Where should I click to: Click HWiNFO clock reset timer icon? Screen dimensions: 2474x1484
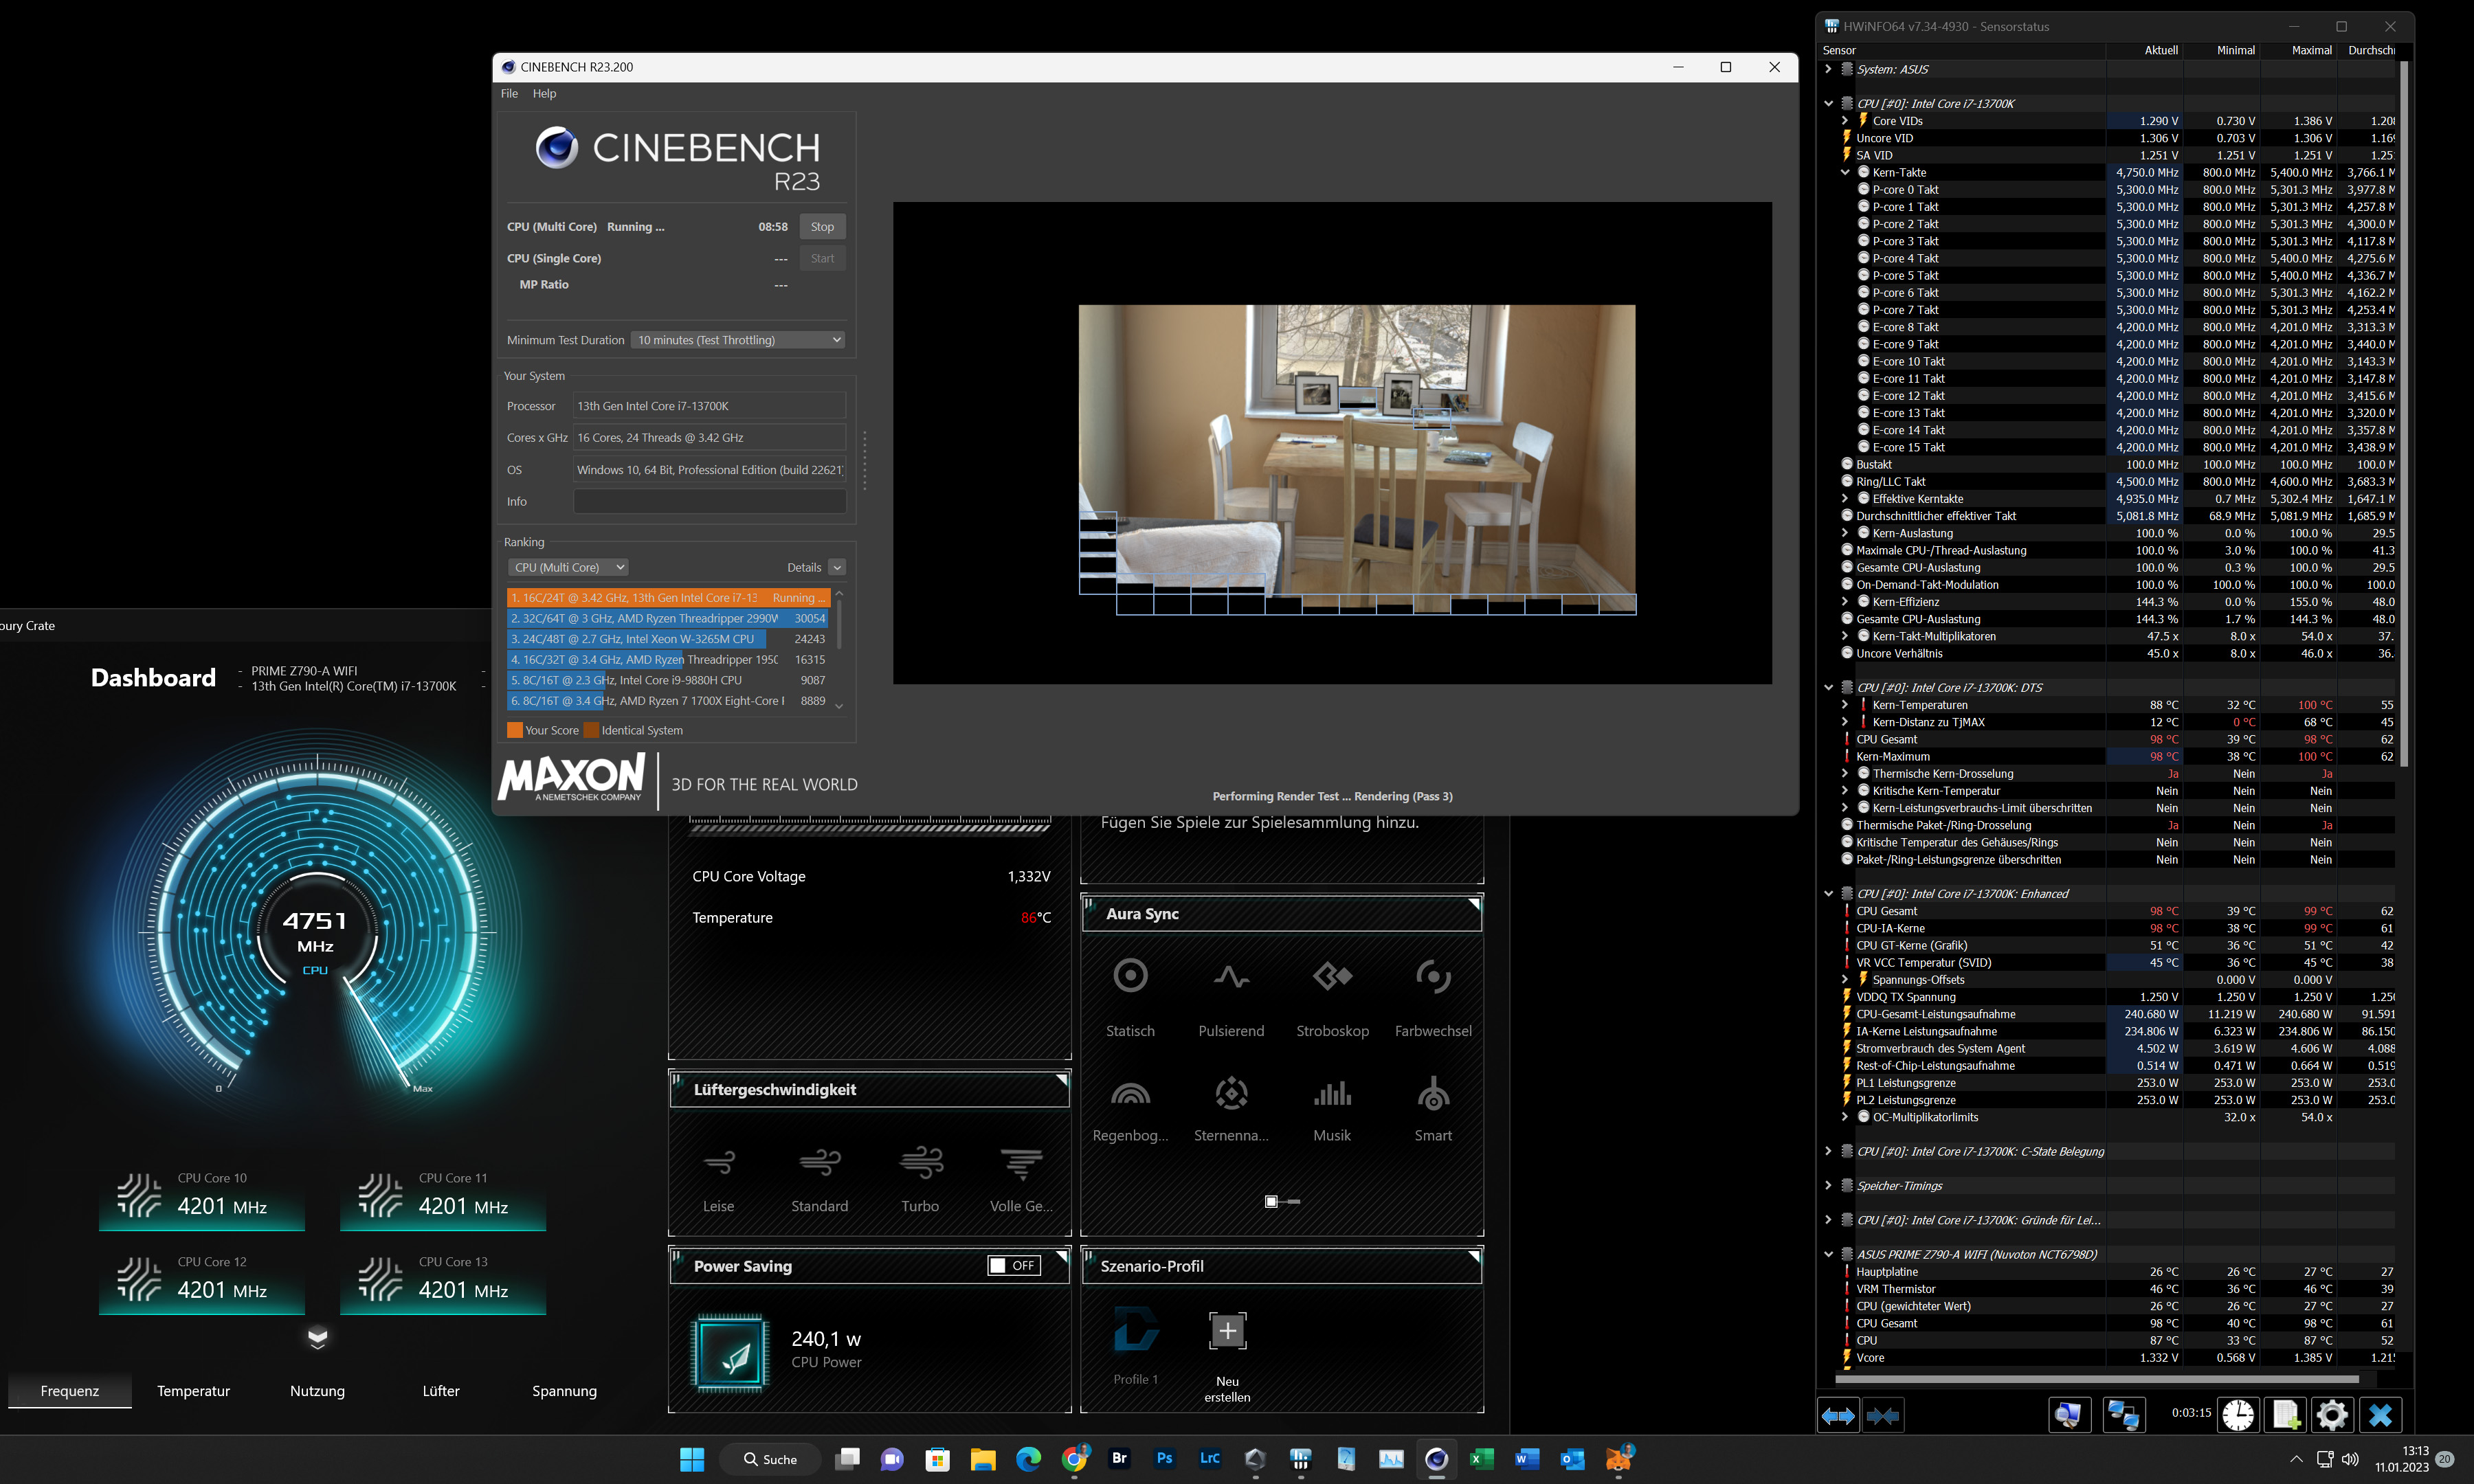click(2237, 1415)
